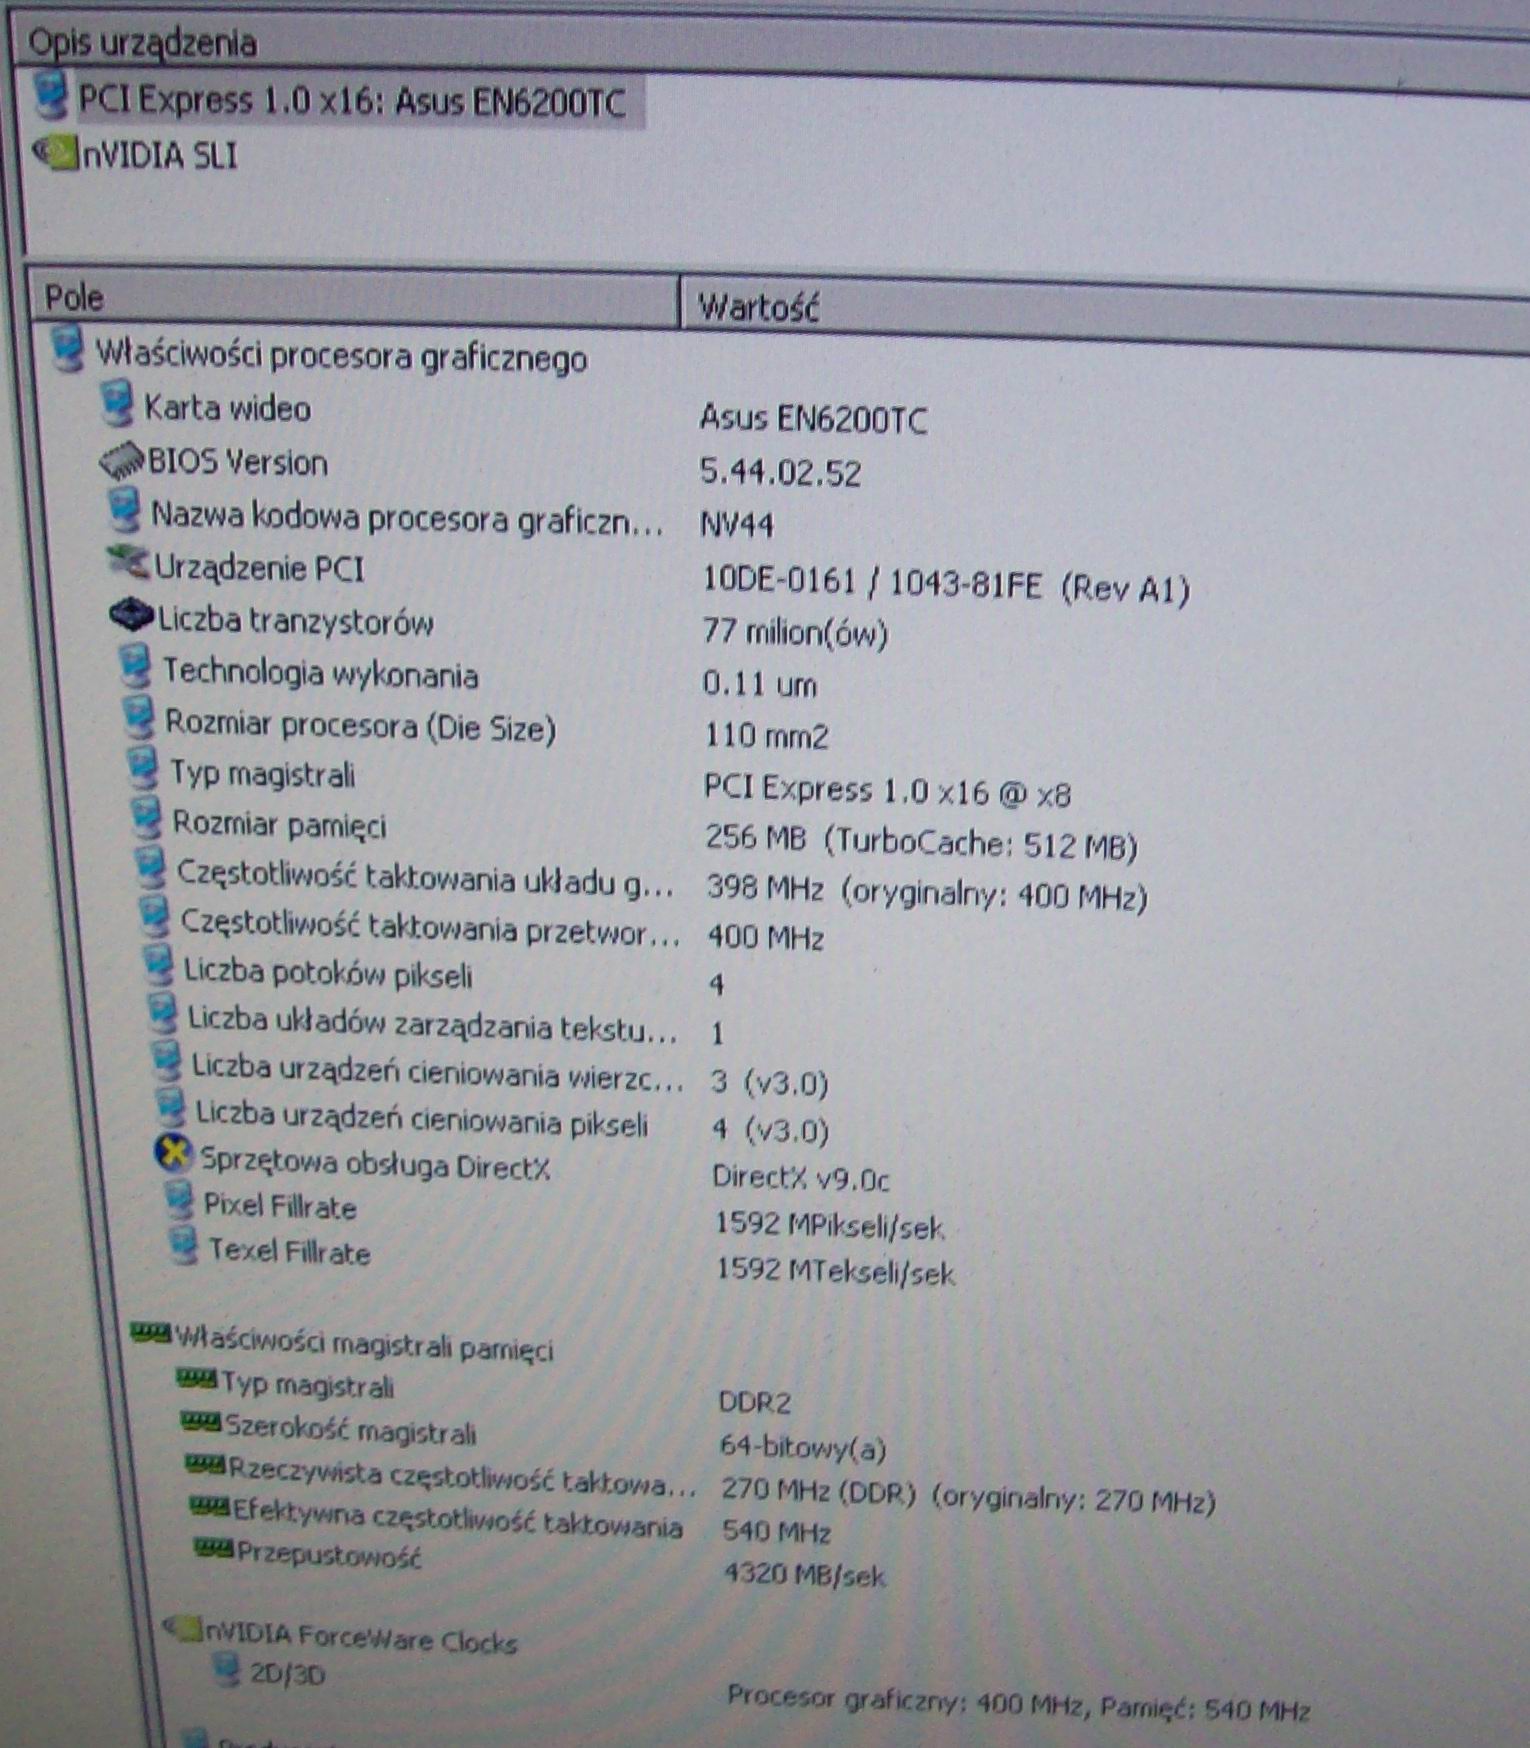Click the BIOS Version chip icon

pyautogui.click(x=122, y=460)
